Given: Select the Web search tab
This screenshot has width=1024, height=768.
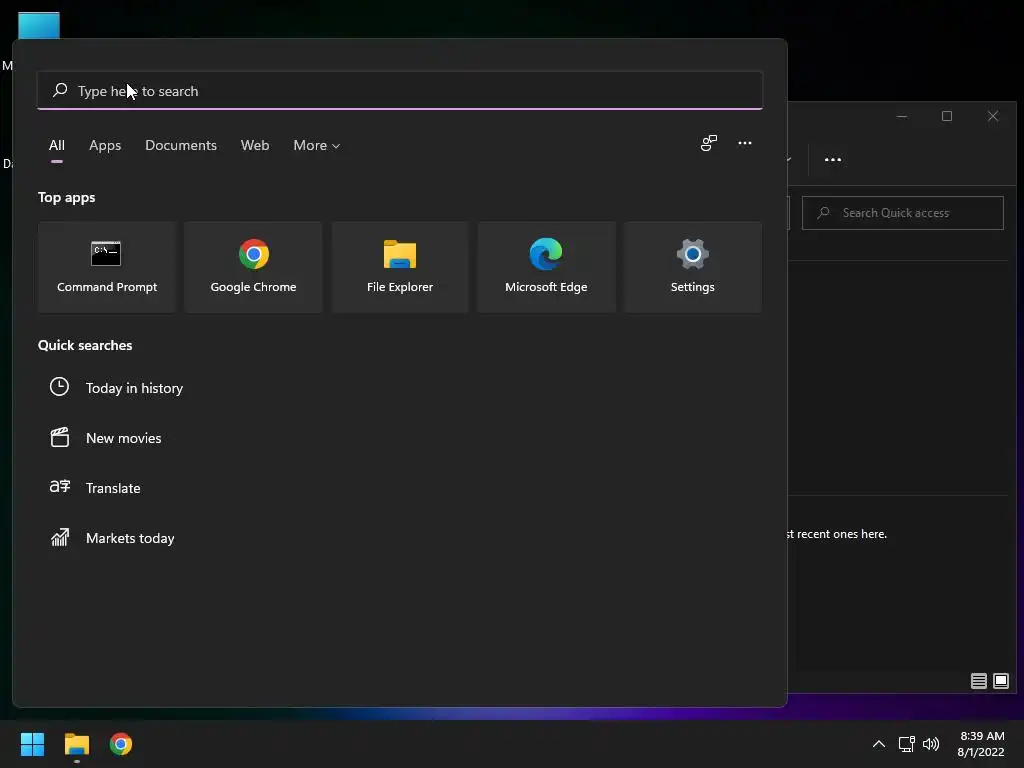Looking at the screenshot, I should tap(255, 145).
